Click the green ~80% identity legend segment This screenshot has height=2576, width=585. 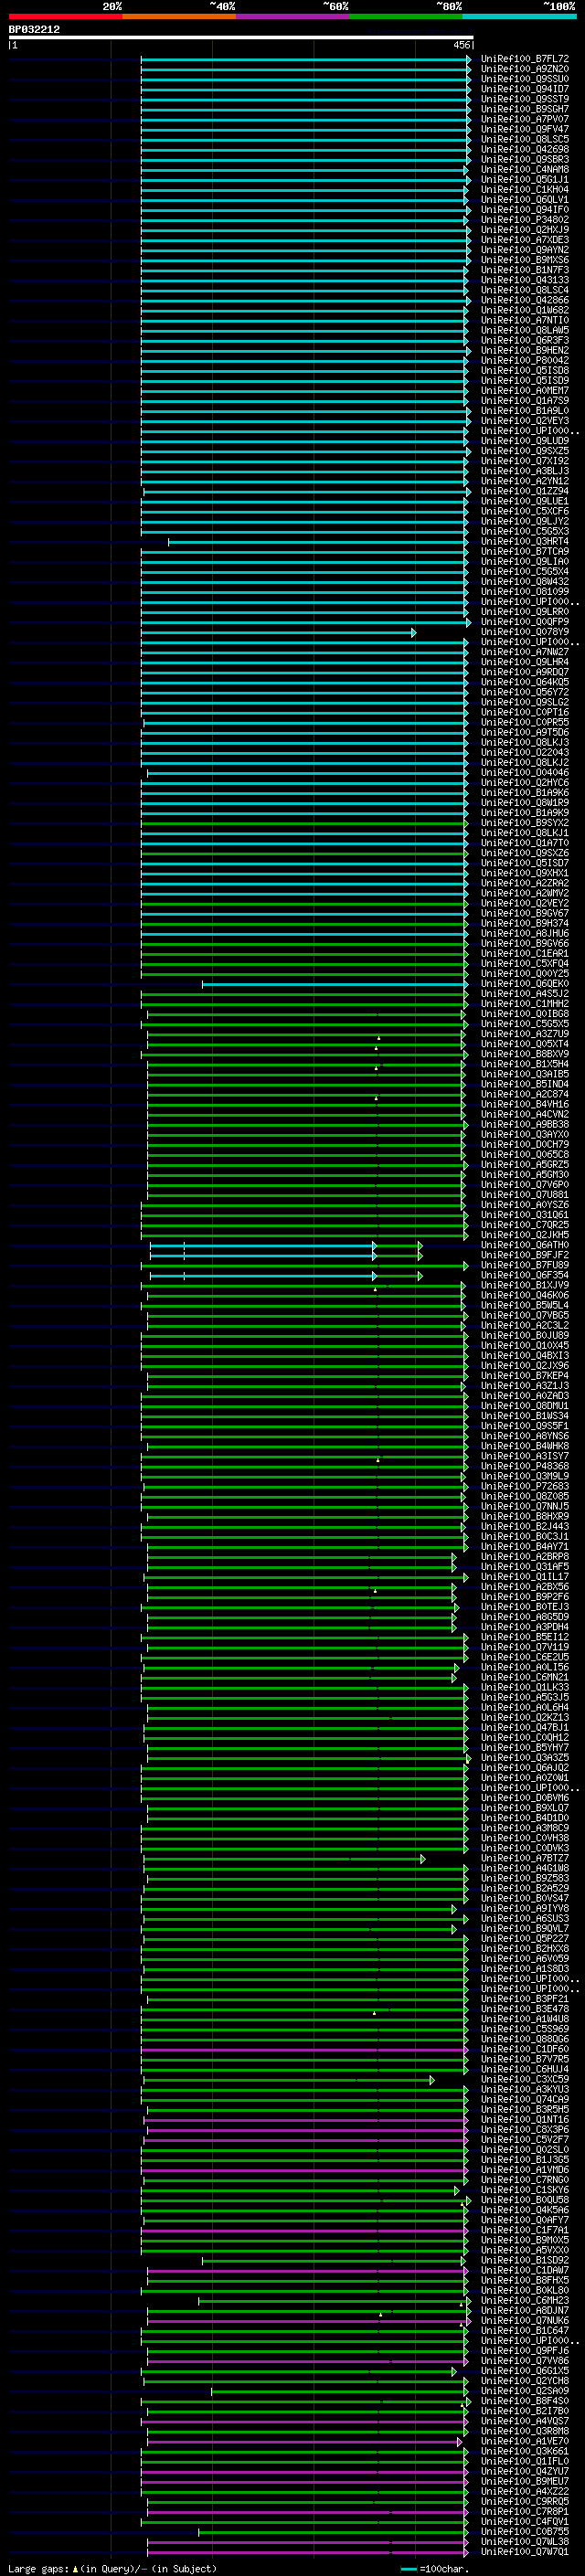[x=406, y=16]
